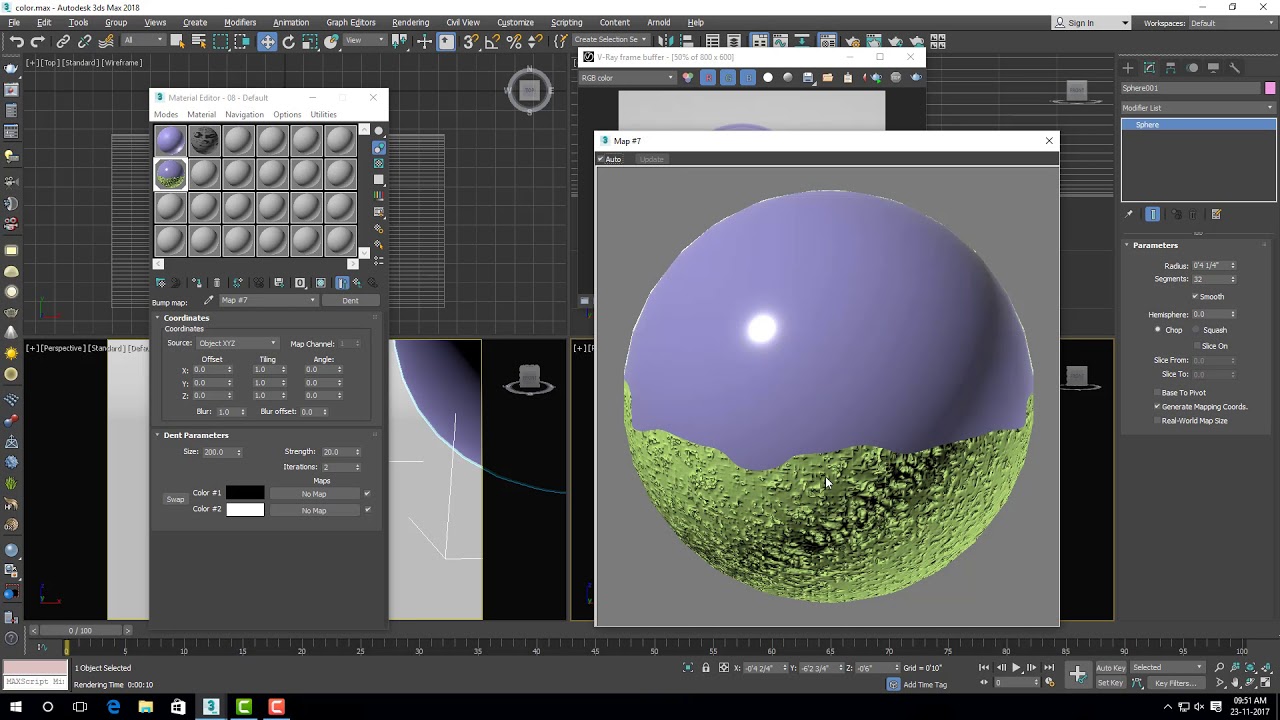Open the Rendering menu

pyautogui.click(x=410, y=22)
